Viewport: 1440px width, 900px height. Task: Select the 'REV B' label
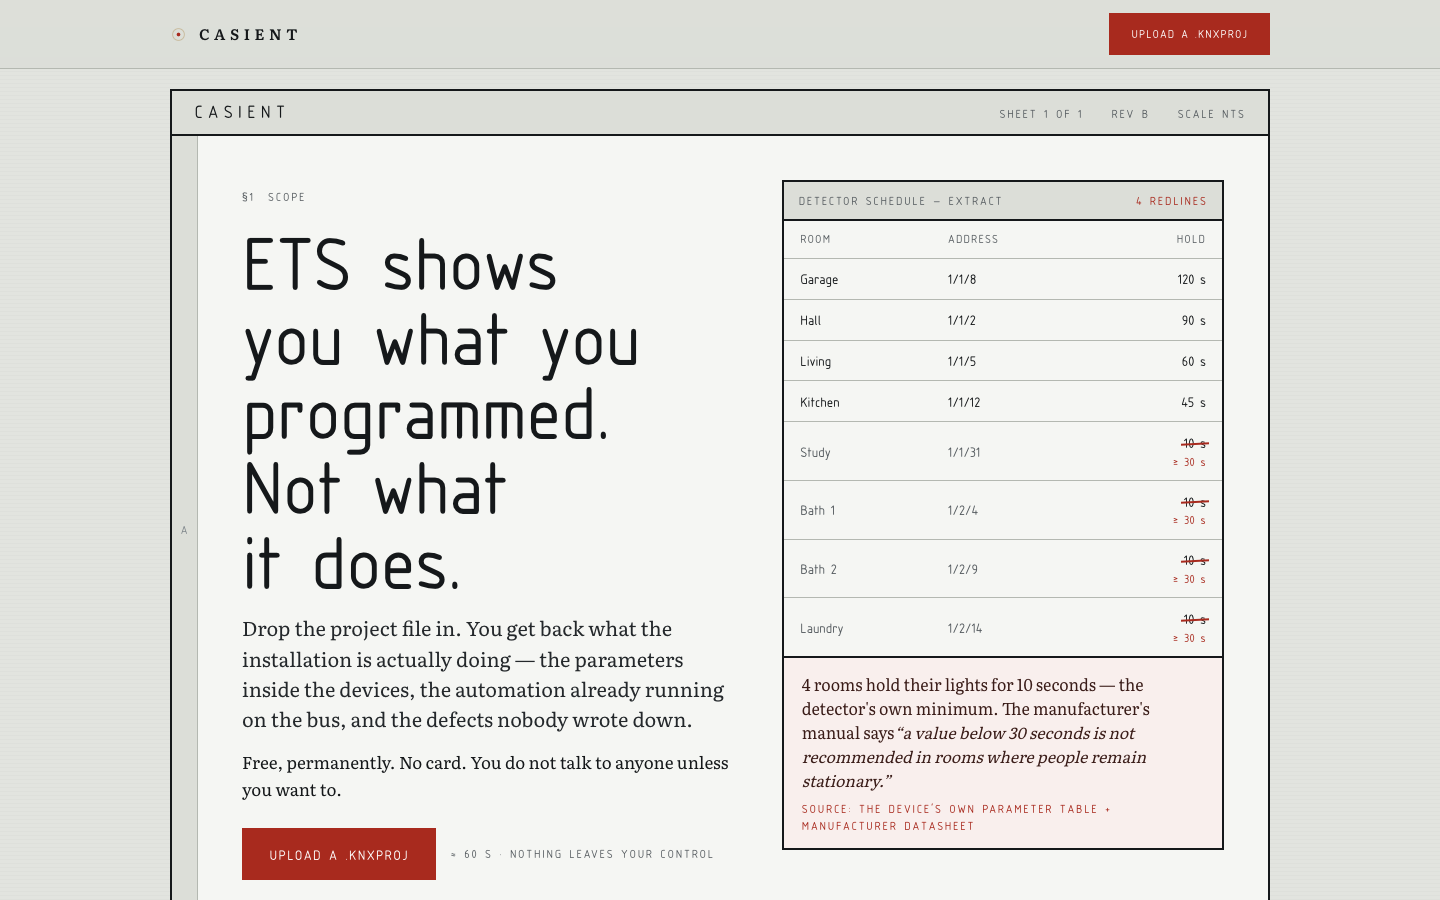(1130, 114)
